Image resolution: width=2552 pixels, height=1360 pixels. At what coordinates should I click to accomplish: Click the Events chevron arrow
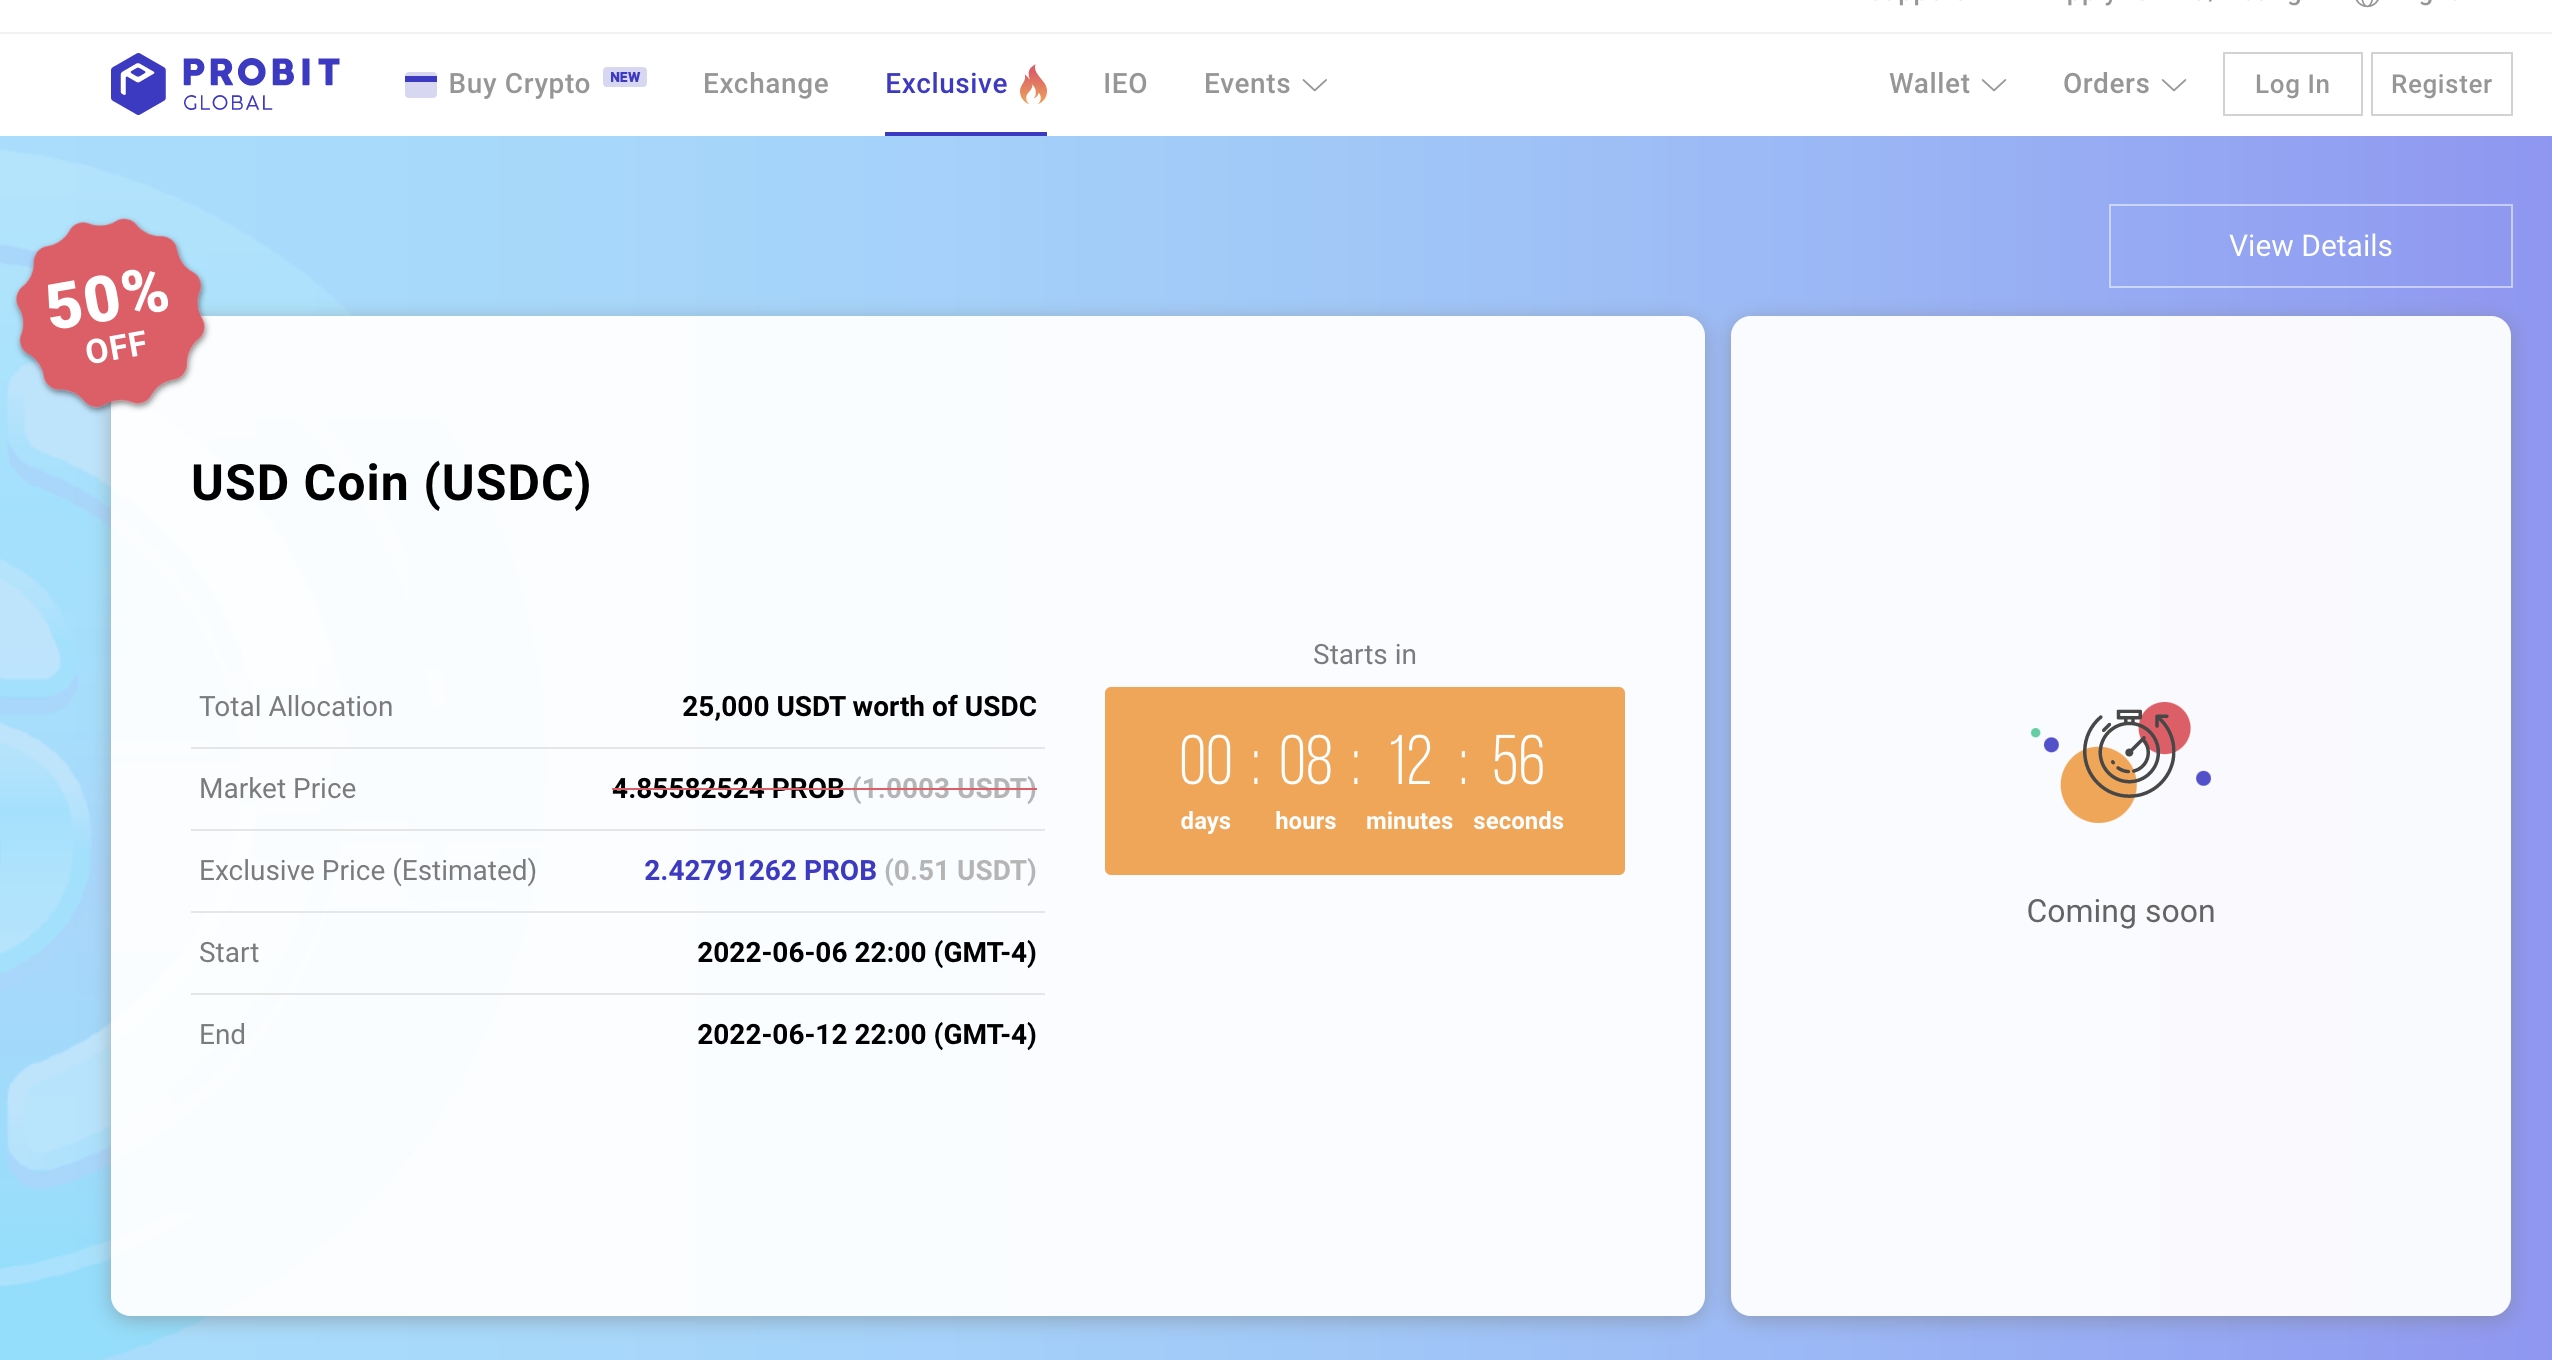pyautogui.click(x=1315, y=86)
